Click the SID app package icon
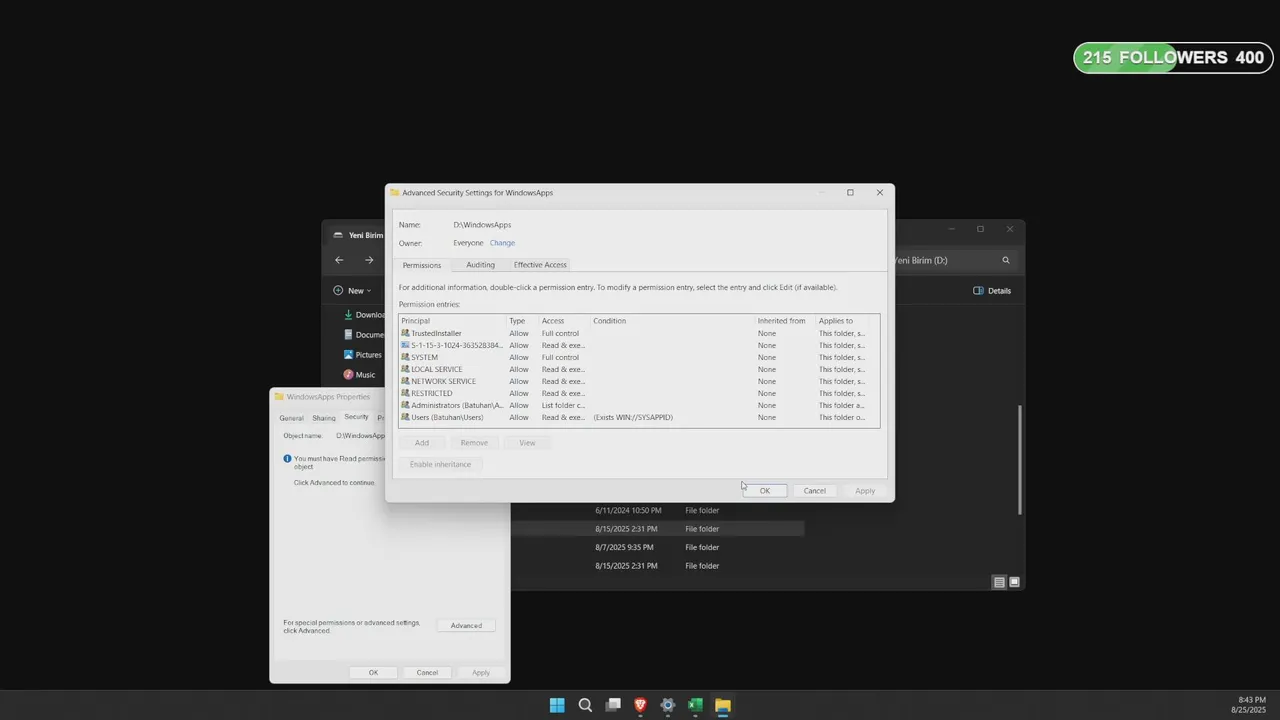The width and height of the screenshot is (1280, 720). pos(405,345)
